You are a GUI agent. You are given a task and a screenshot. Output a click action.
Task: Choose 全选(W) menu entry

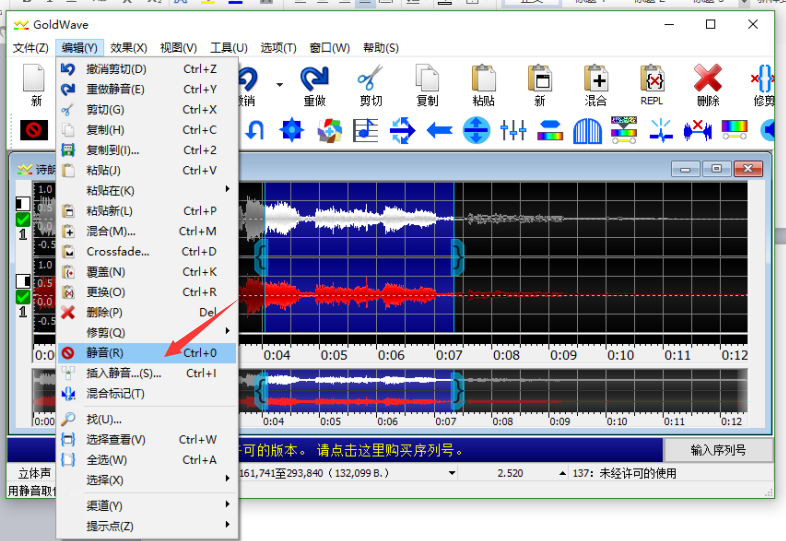pyautogui.click(x=147, y=460)
